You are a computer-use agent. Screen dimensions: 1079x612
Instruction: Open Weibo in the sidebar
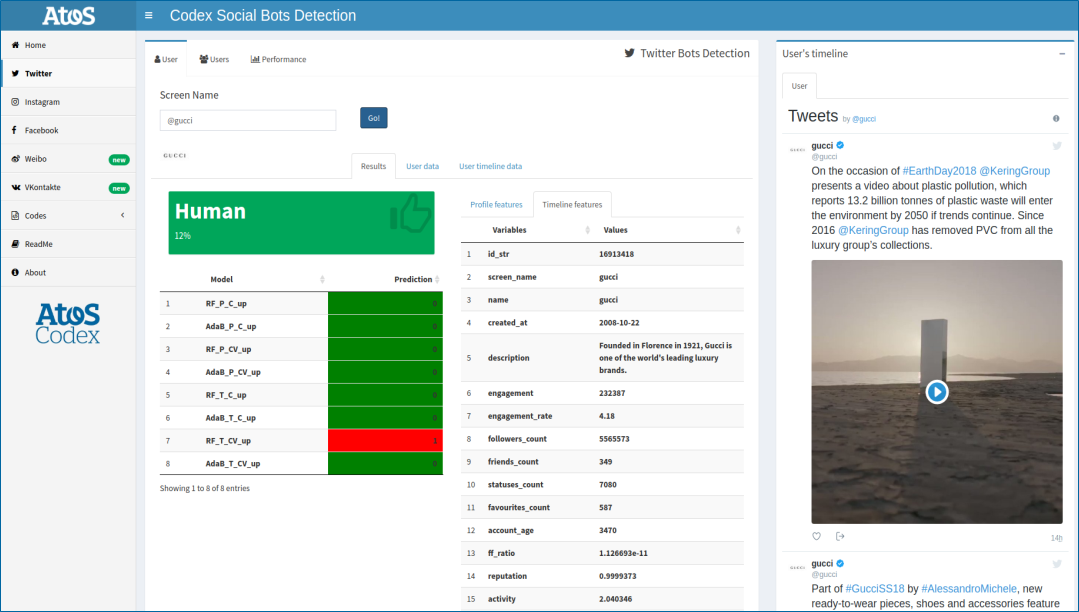point(68,159)
